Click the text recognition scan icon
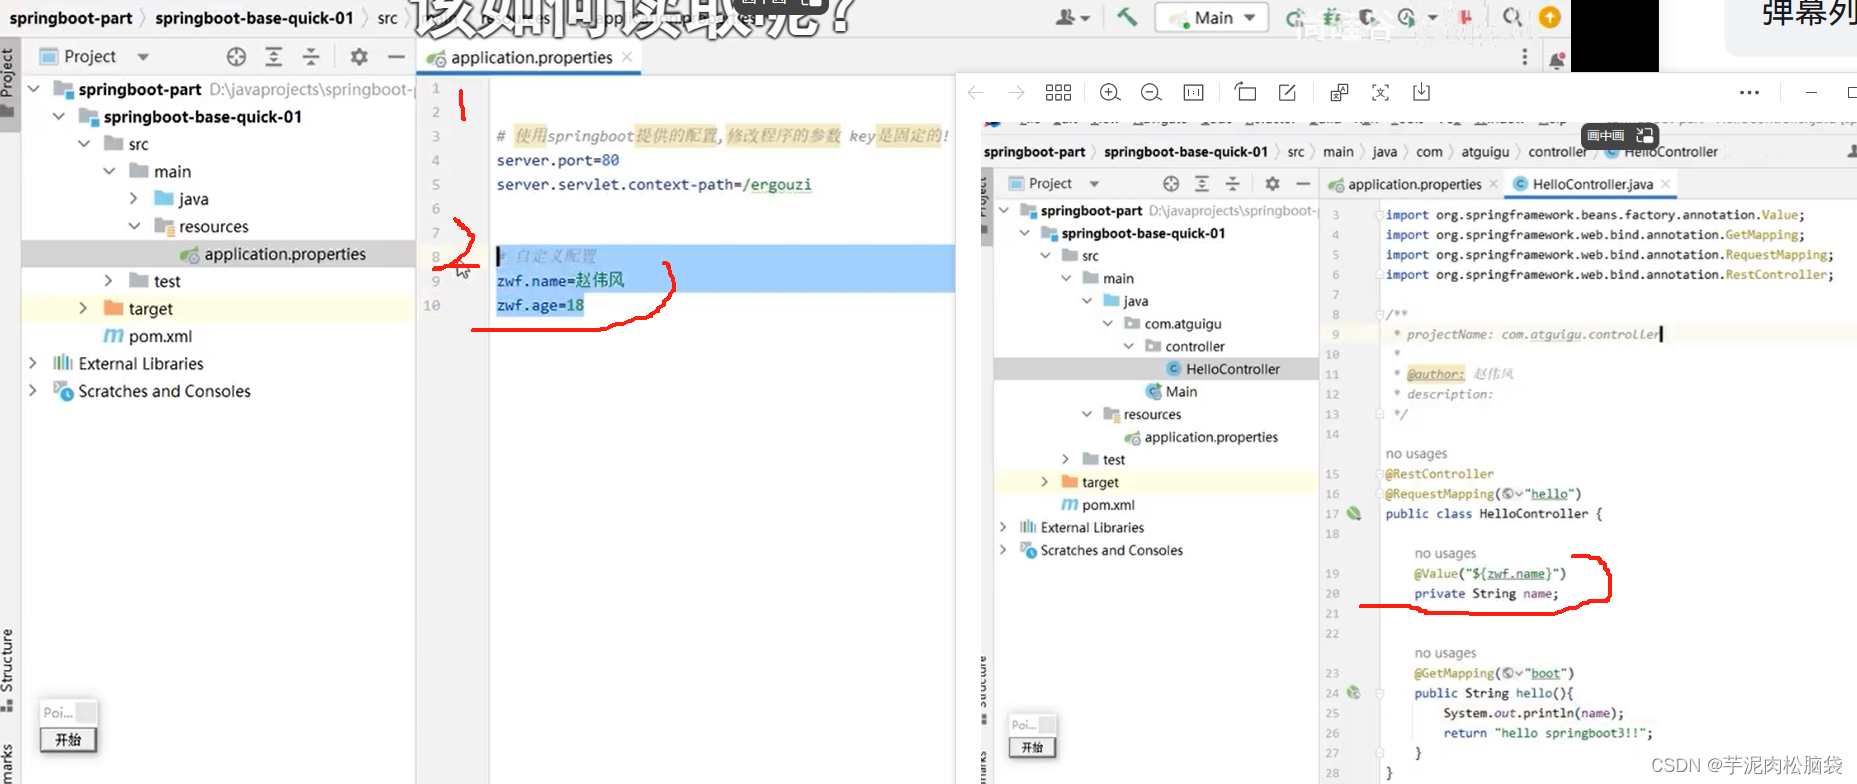The image size is (1857, 784). click(x=1380, y=92)
